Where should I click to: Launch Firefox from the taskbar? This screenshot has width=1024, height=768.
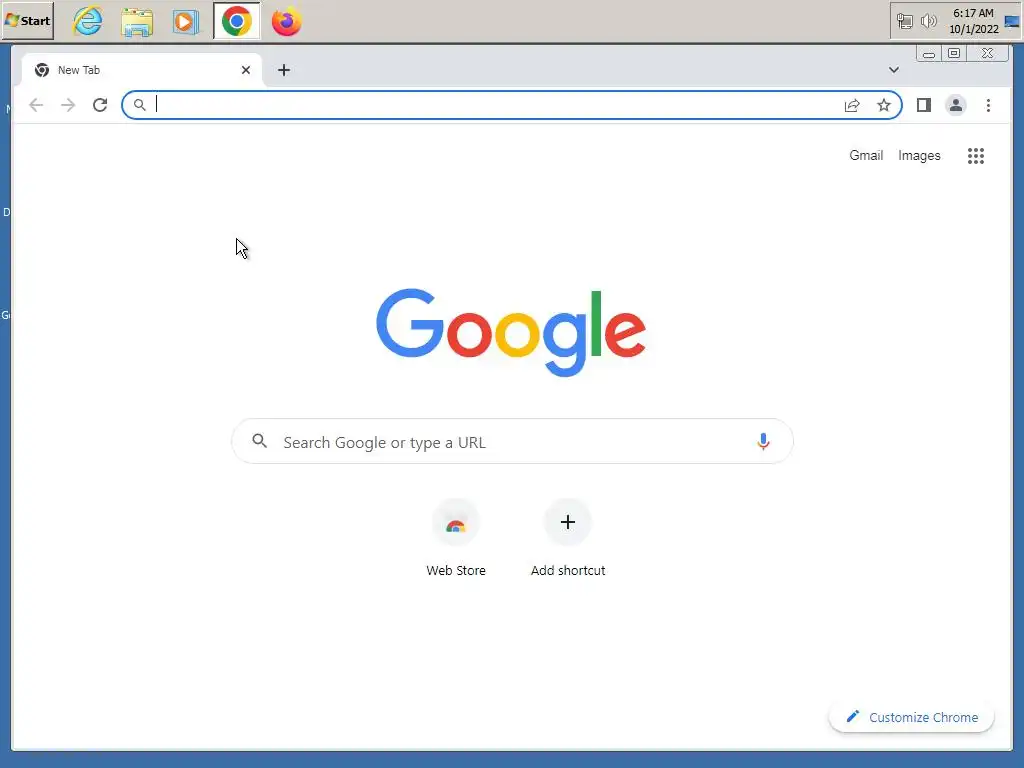(x=287, y=22)
